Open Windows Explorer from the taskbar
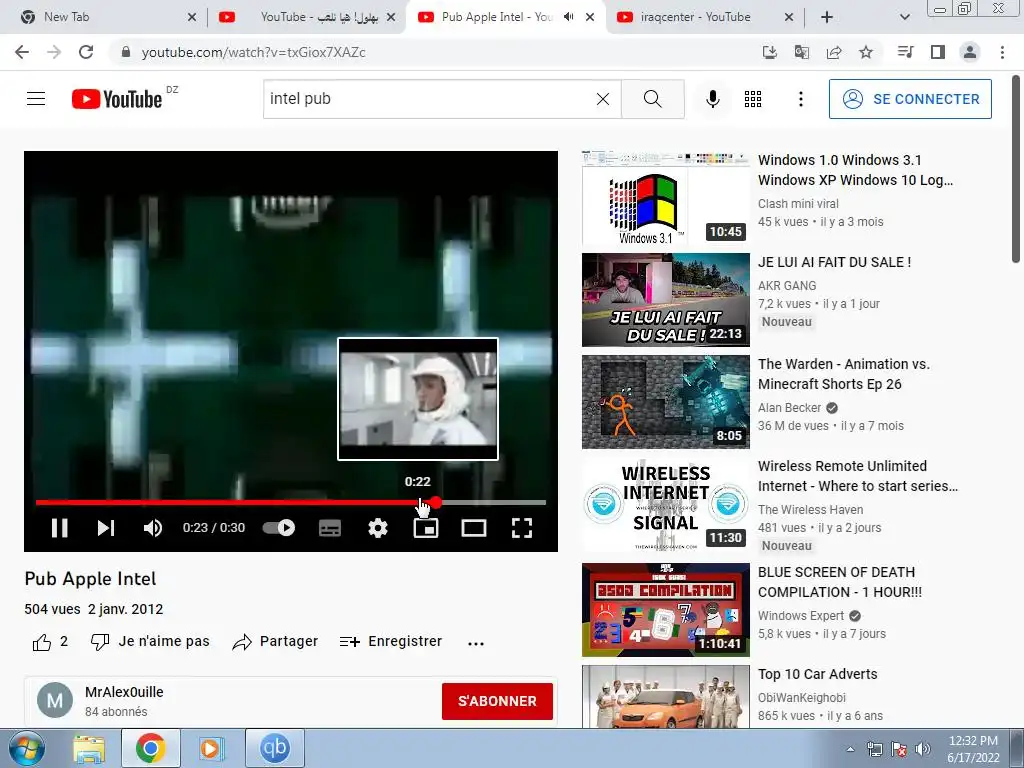The height and width of the screenshot is (768, 1024). pyautogui.click(x=89, y=748)
